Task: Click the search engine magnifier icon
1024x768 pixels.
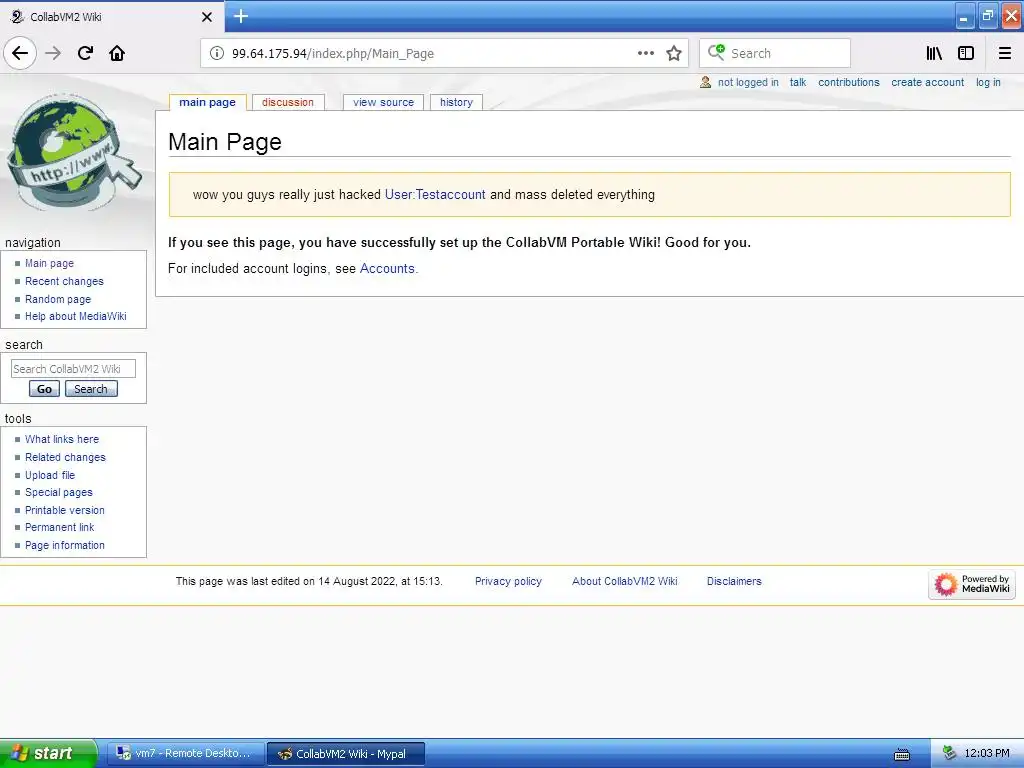Action: click(716, 52)
